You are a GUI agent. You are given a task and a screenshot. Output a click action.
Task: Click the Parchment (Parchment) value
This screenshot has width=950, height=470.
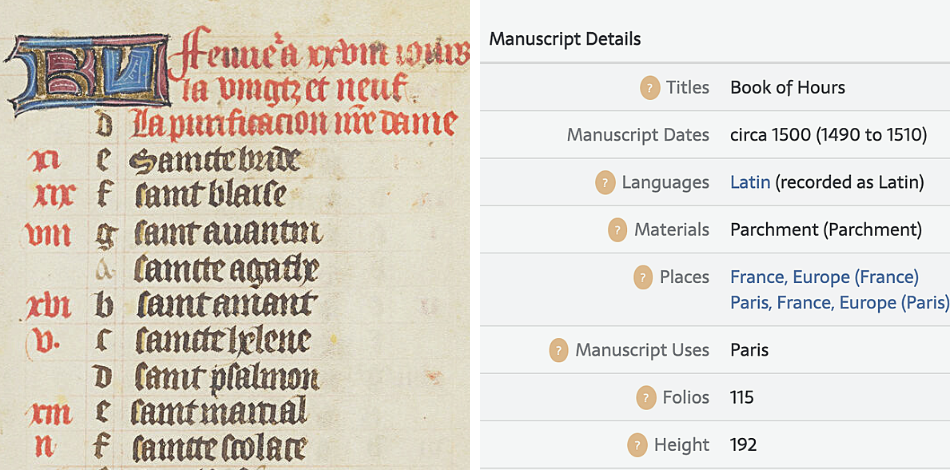coord(826,230)
